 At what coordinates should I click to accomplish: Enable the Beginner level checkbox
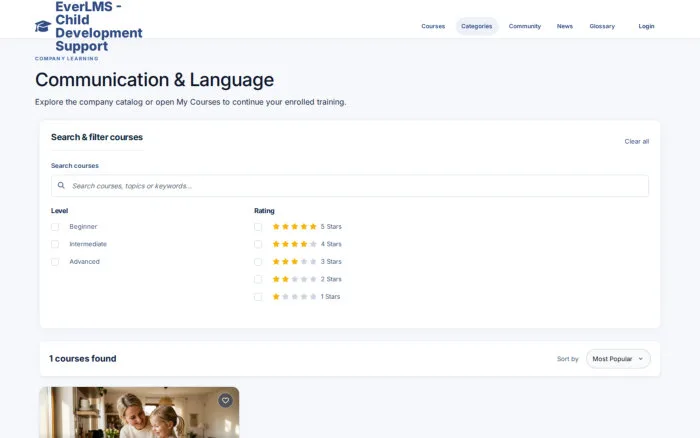[55, 227]
